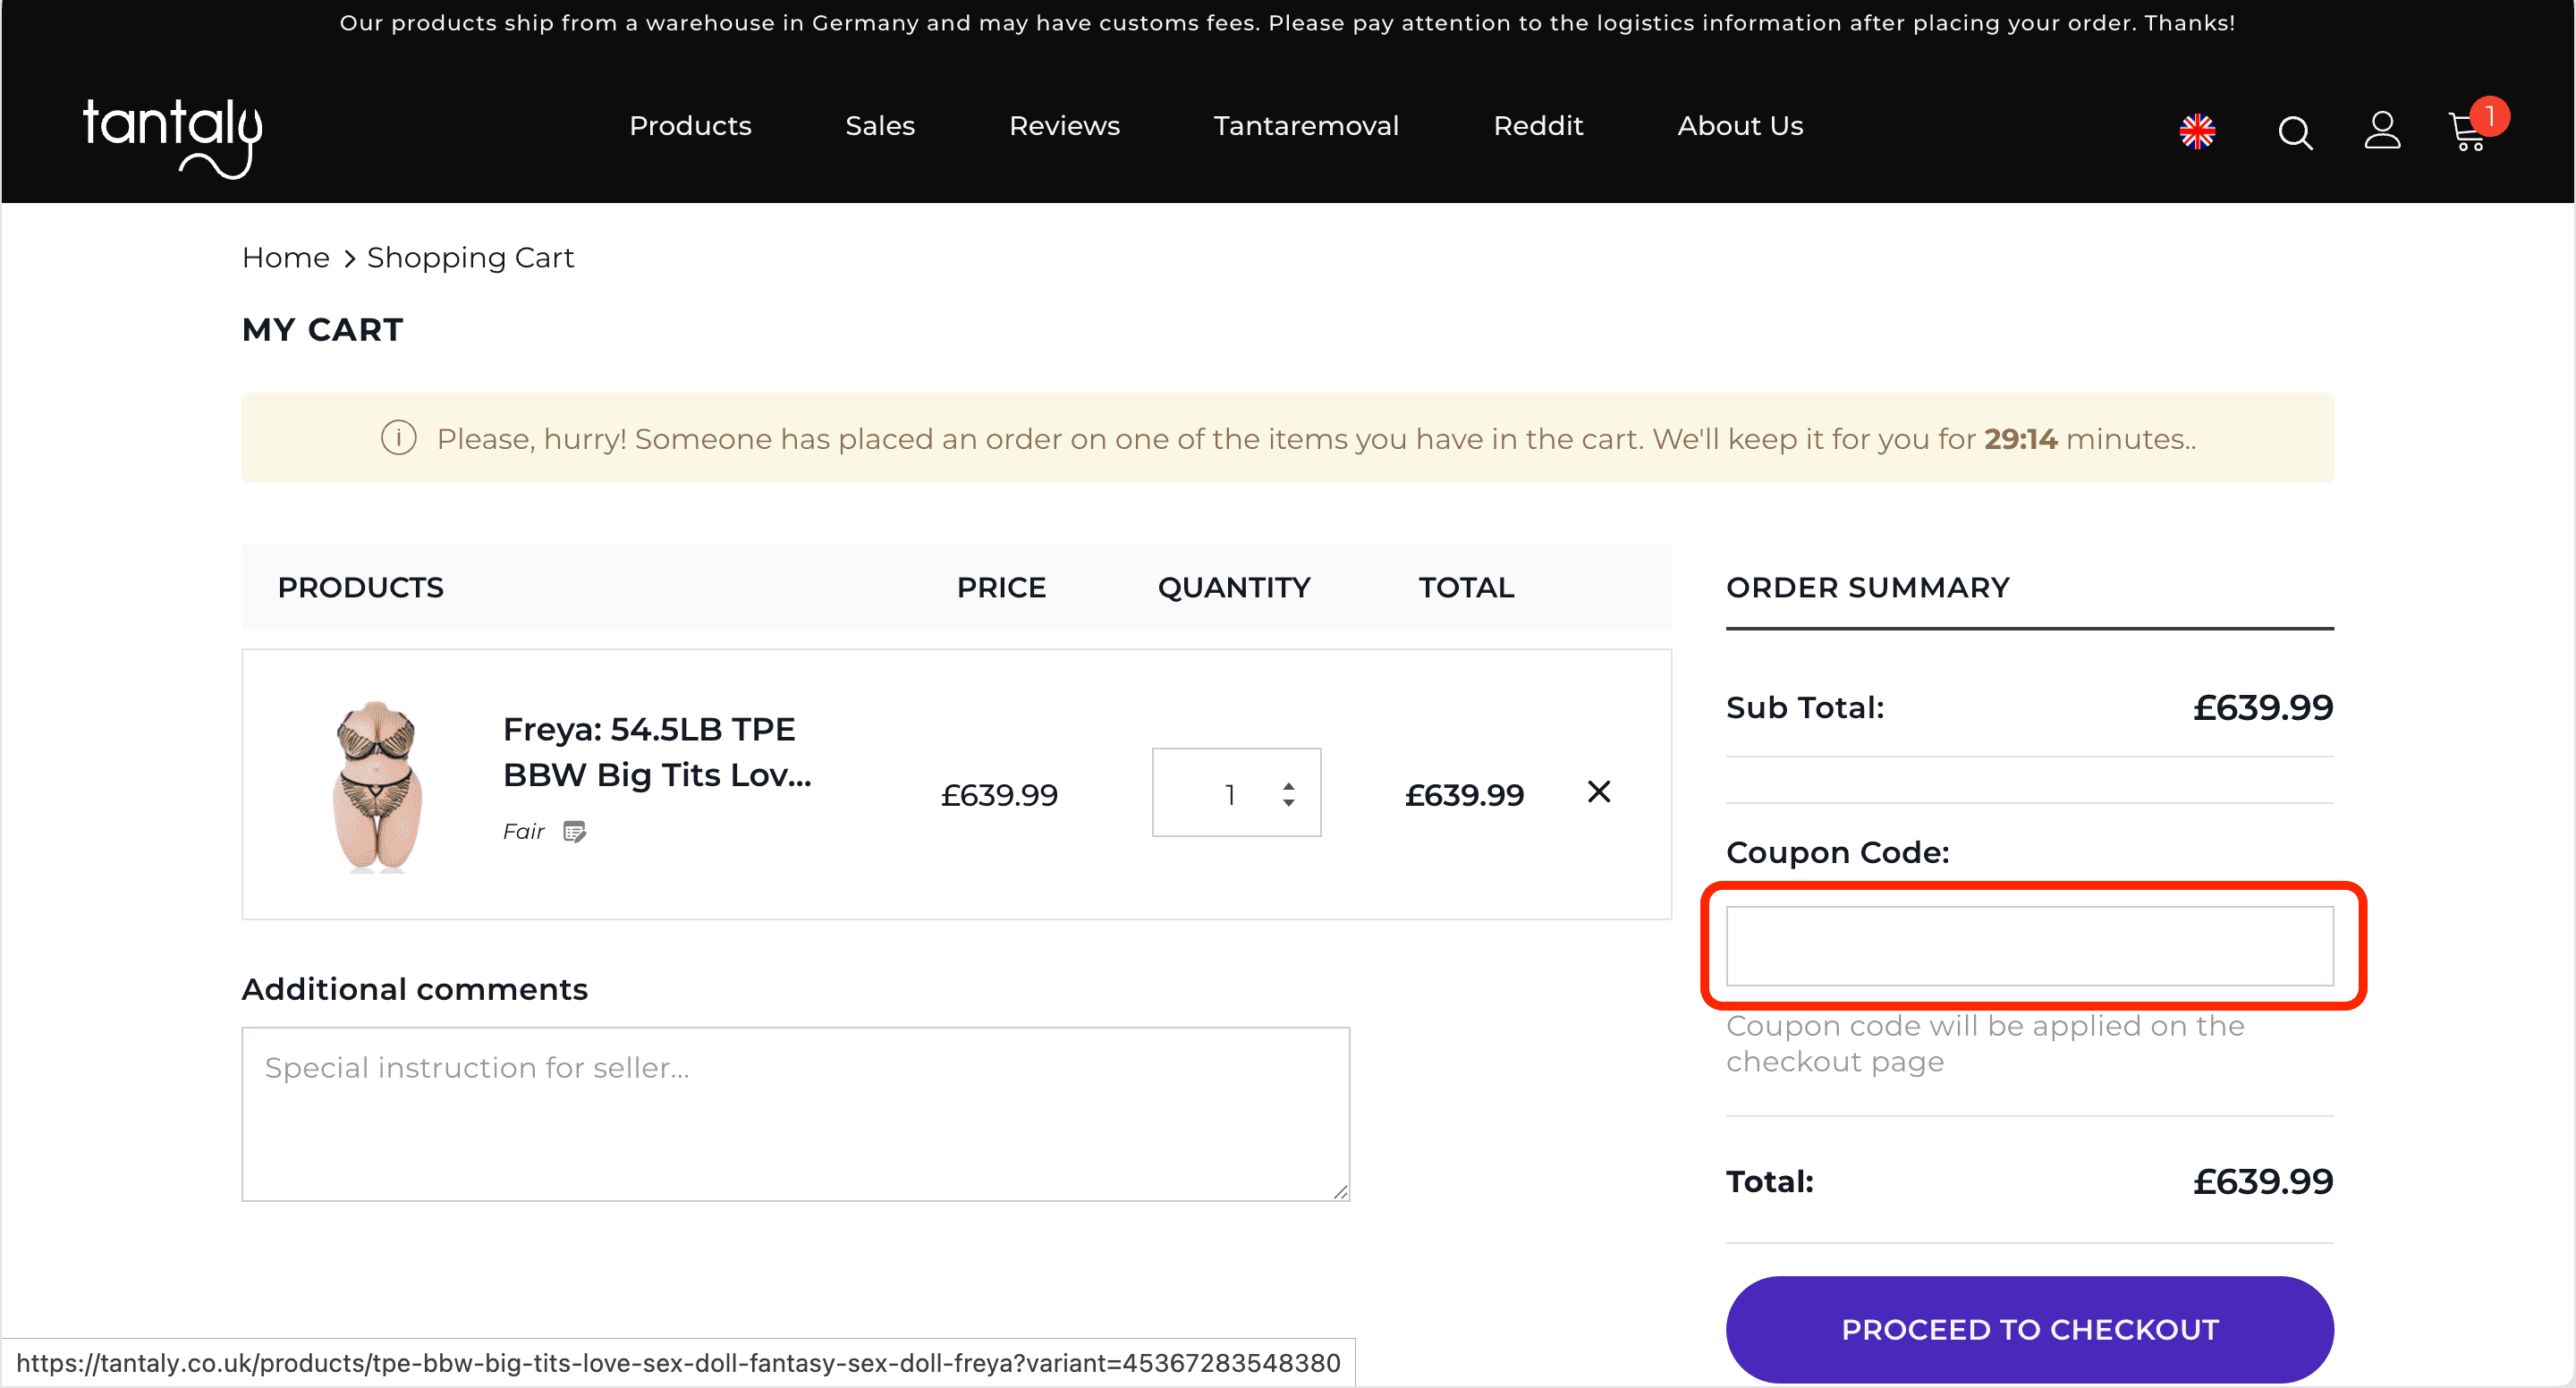The image size is (2576, 1388).
Task: Open the About Us menu
Action: click(1740, 126)
